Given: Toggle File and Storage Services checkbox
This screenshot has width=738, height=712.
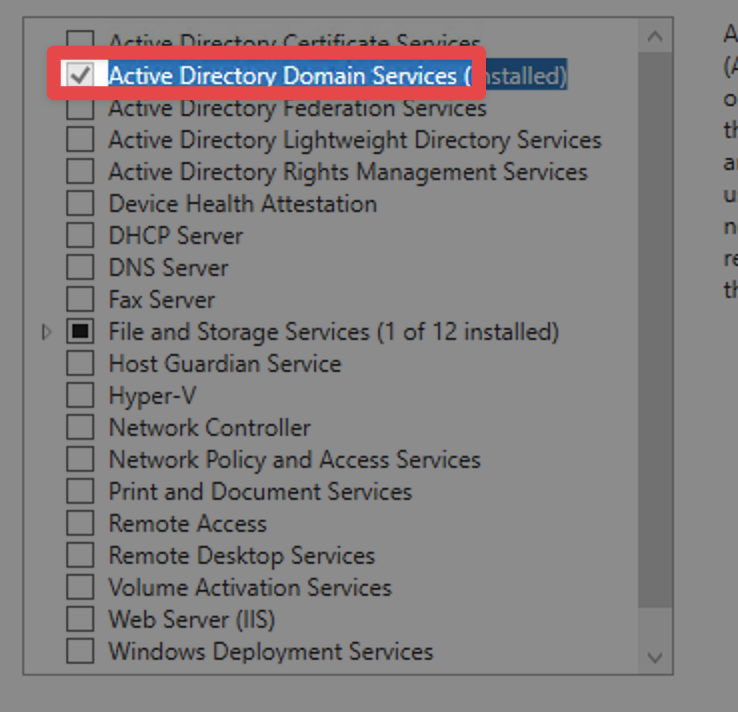Looking at the screenshot, I should pyautogui.click(x=80, y=331).
